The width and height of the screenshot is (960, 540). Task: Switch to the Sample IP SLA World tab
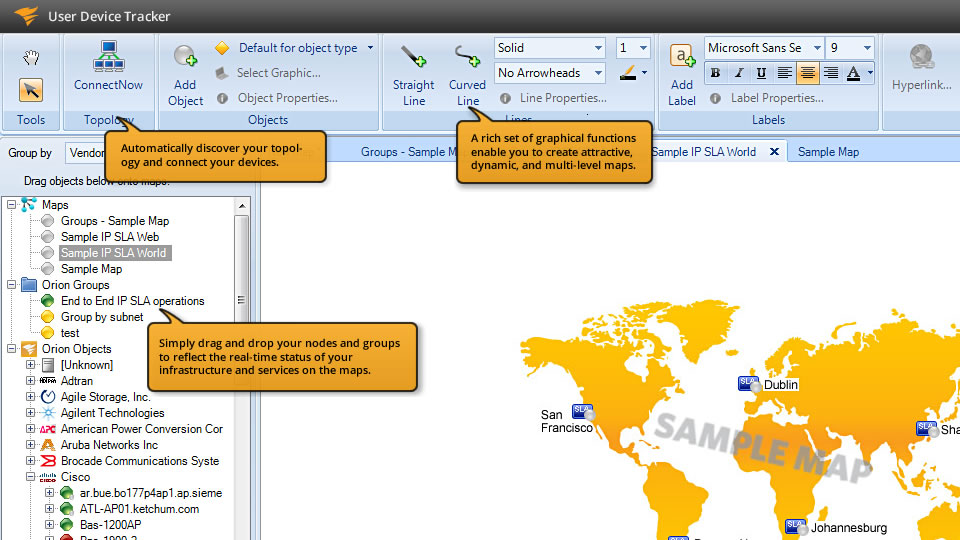pos(704,152)
